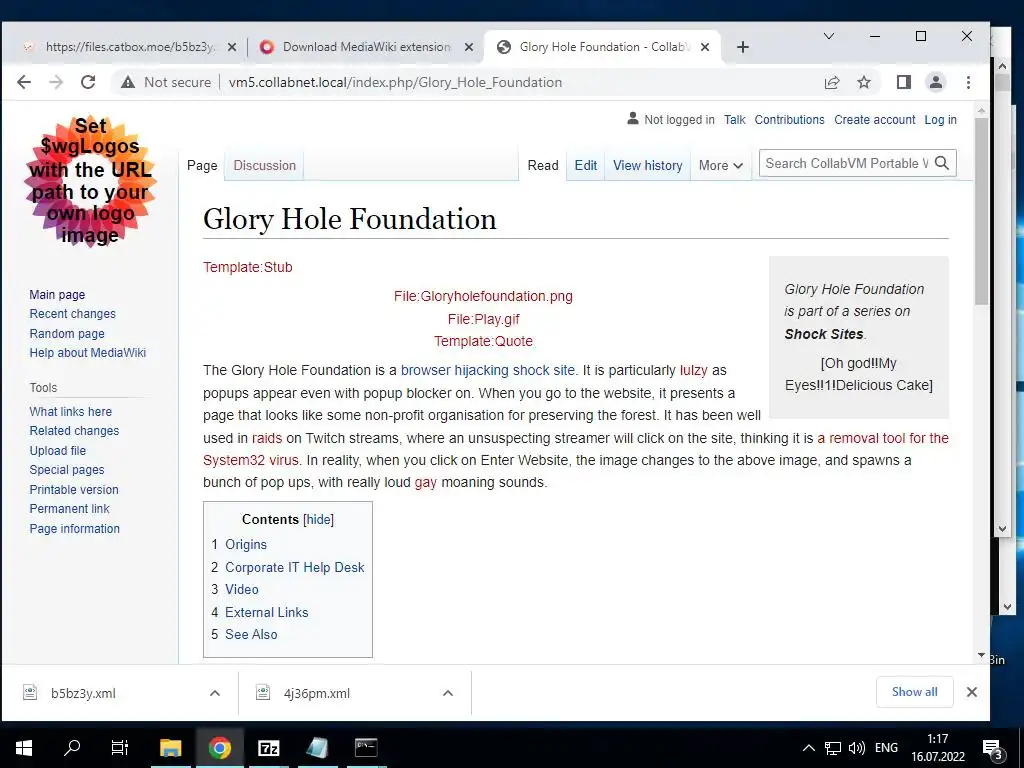The height and width of the screenshot is (768, 1024).
Task: Close the catbox.moe tab
Action: (232, 47)
